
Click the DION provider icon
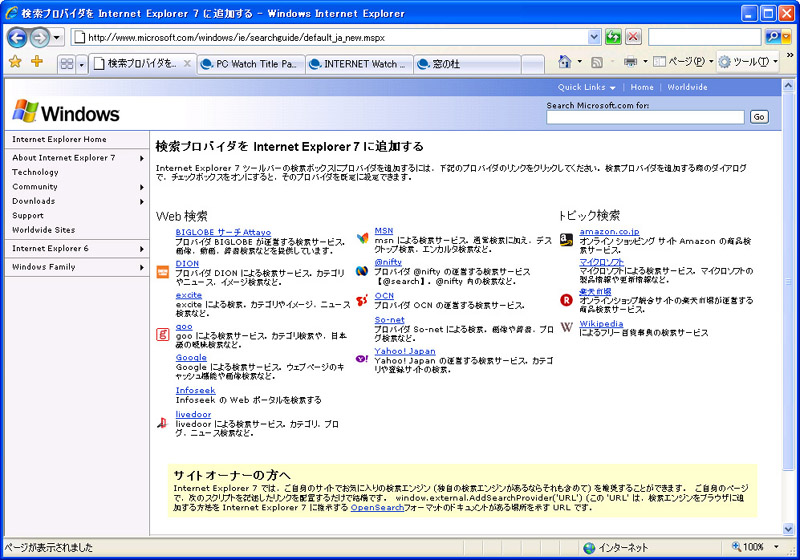point(162,272)
